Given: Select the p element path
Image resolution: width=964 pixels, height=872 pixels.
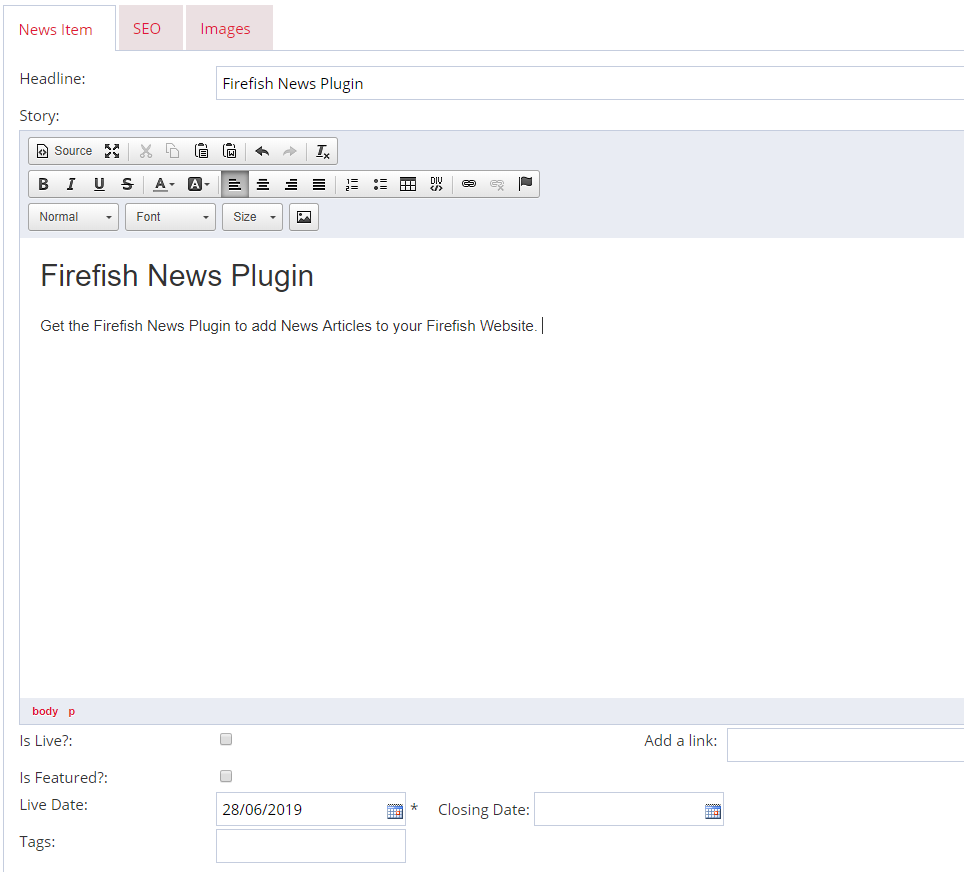Looking at the screenshot, I should (71, 711).
